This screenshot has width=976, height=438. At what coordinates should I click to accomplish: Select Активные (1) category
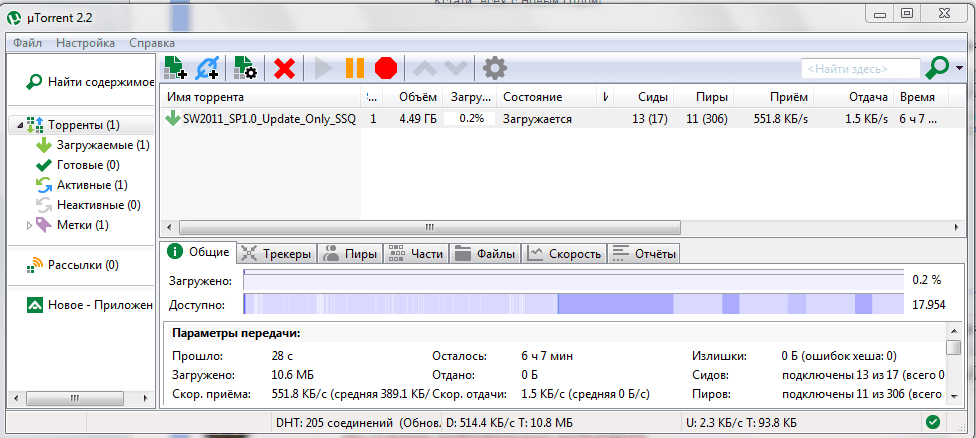tap(92, 185)
